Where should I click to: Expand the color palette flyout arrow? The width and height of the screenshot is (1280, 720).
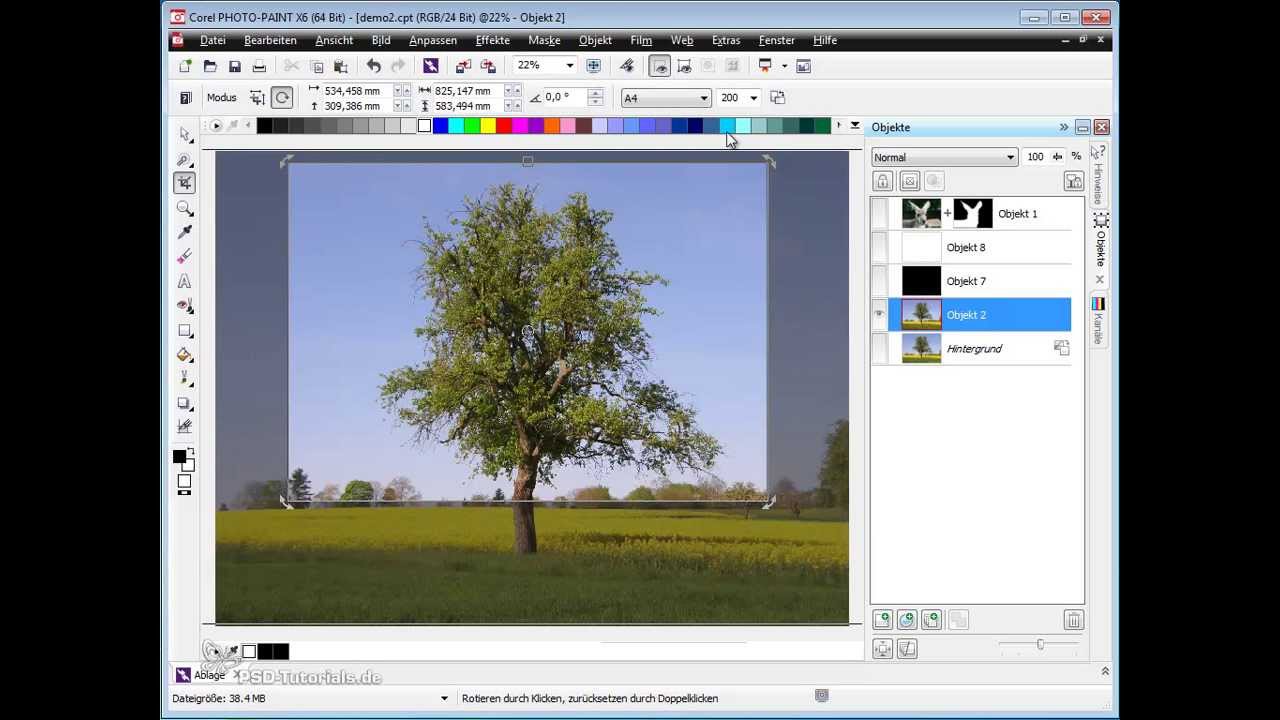pos(855,126)
